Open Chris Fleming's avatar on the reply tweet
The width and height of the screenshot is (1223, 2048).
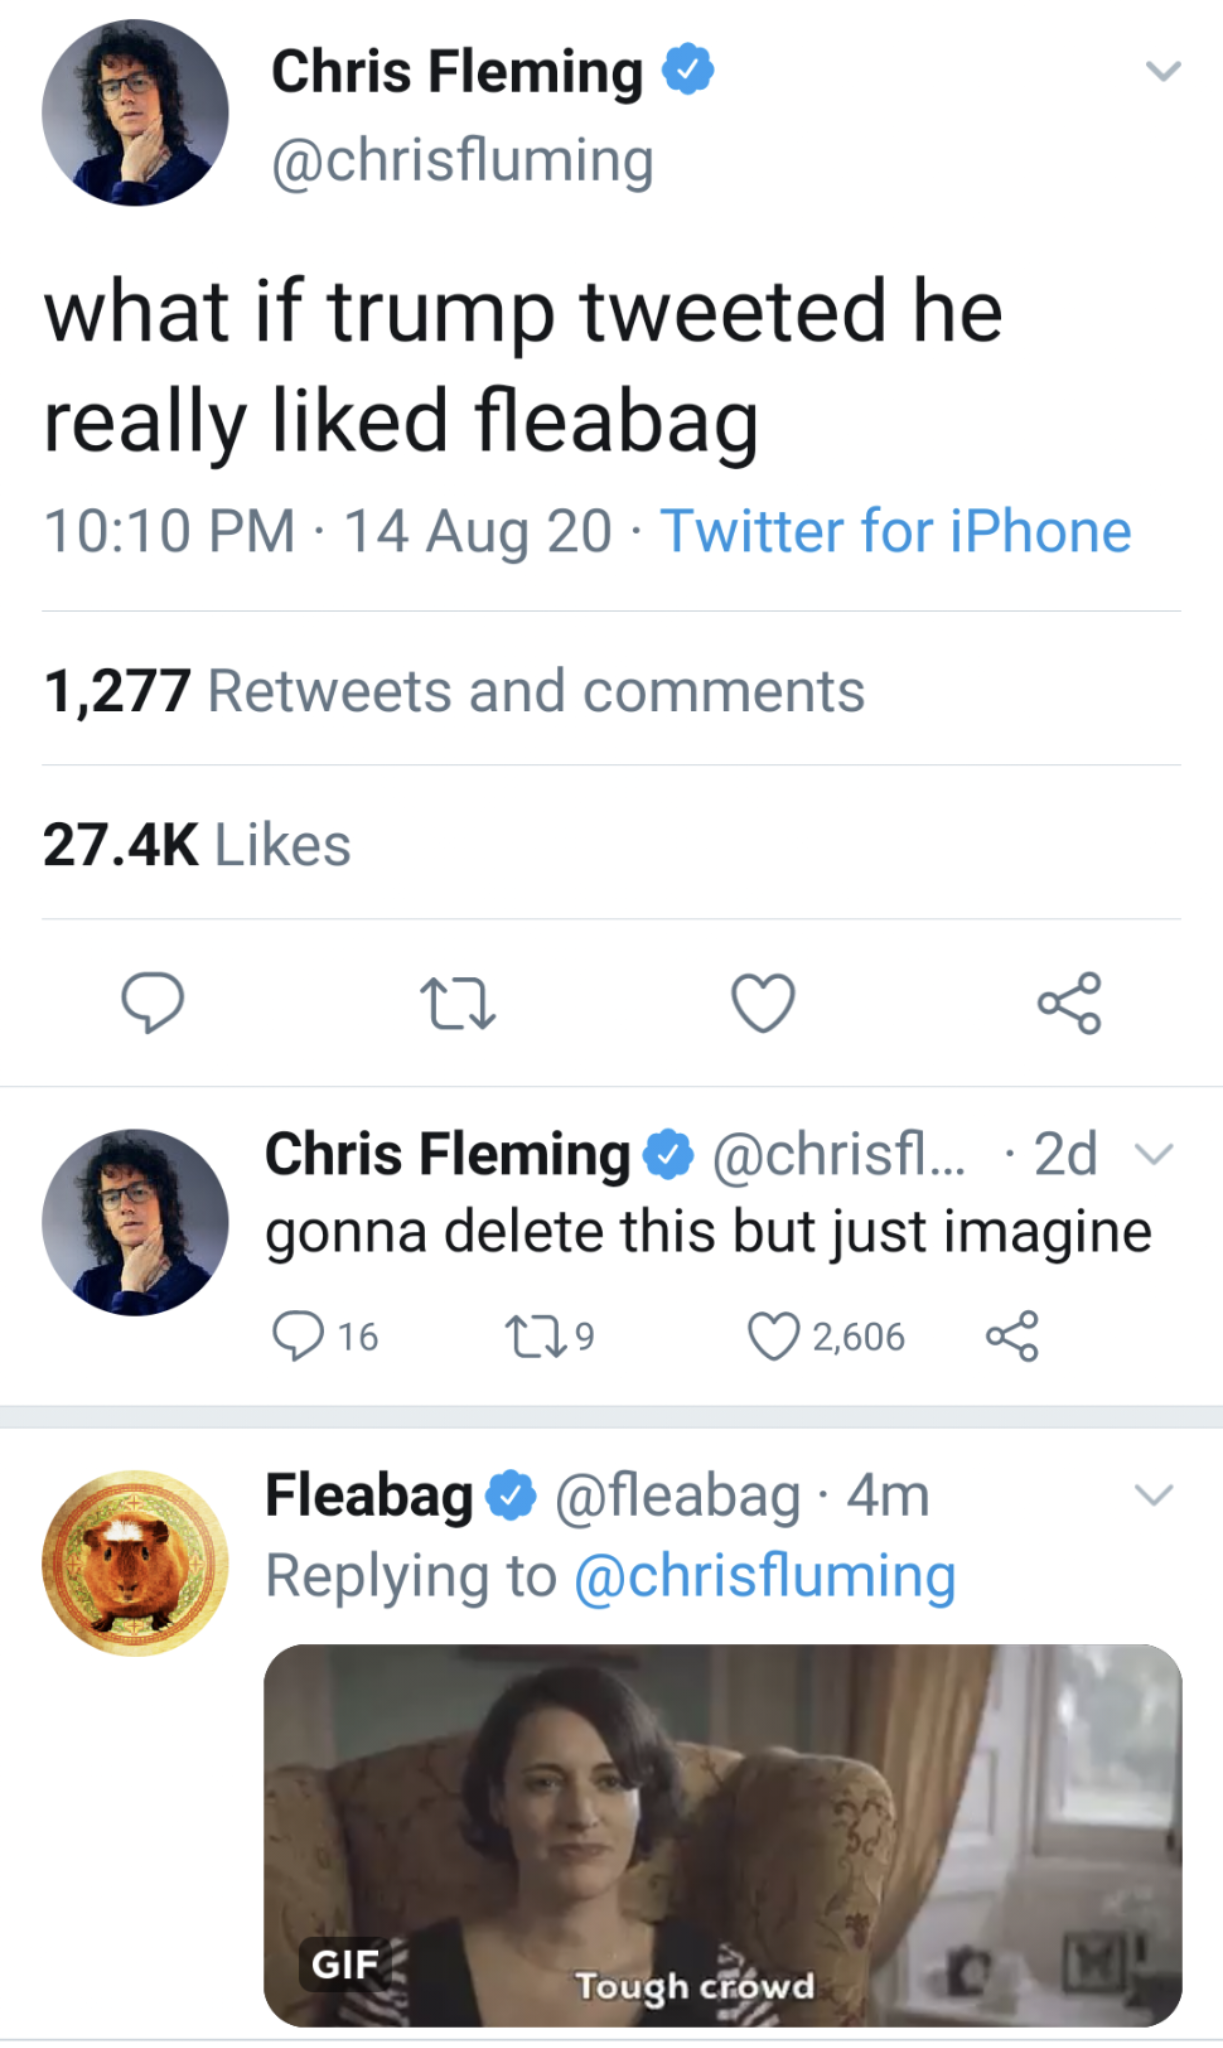point(135,1222)
